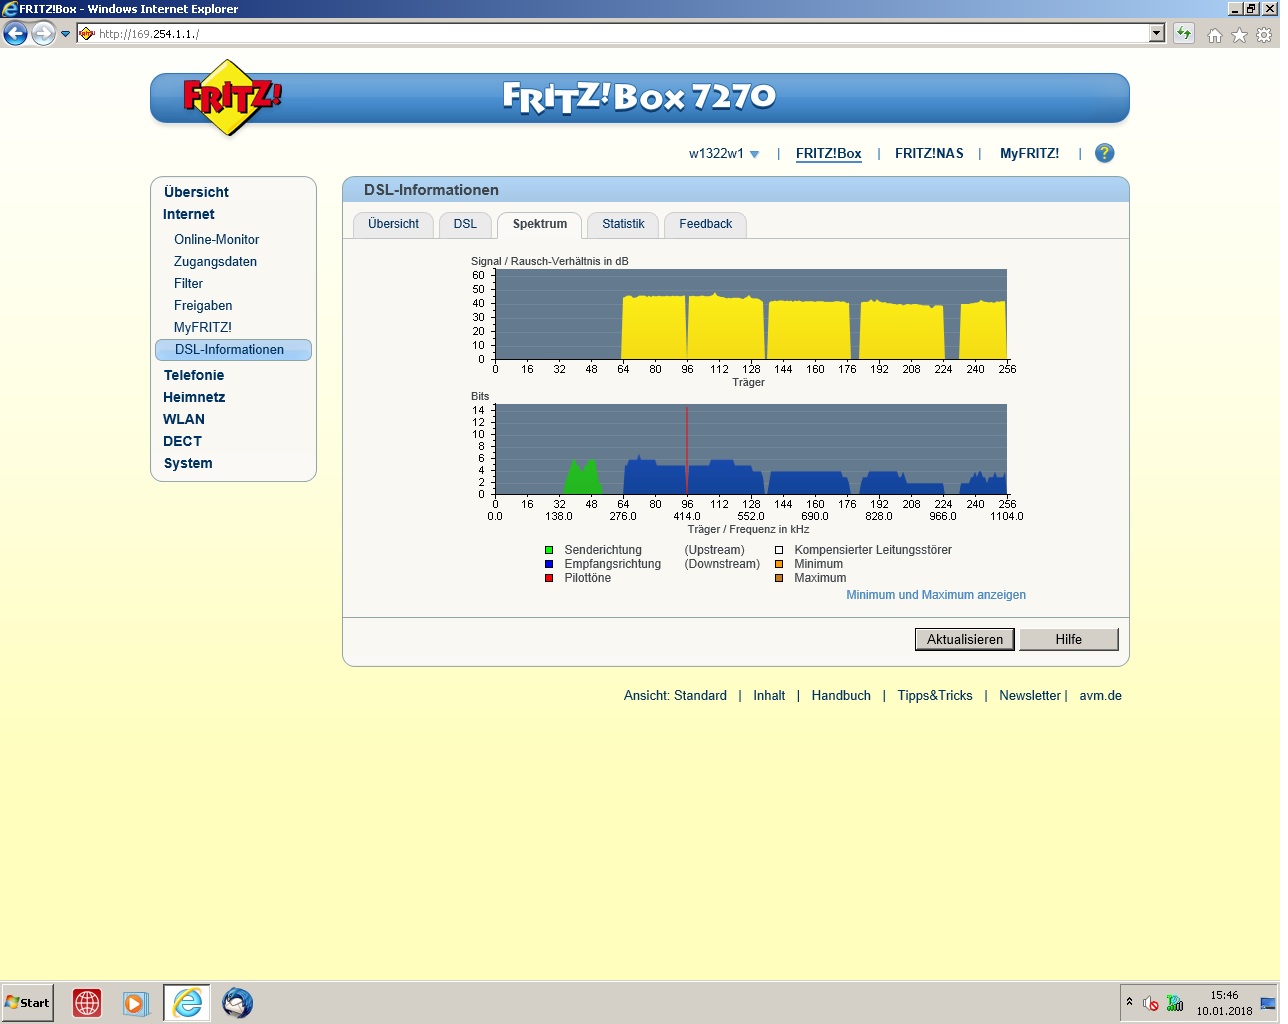
Task: Open WLAN in the sidebar
Action: click(x=184, y=420)
